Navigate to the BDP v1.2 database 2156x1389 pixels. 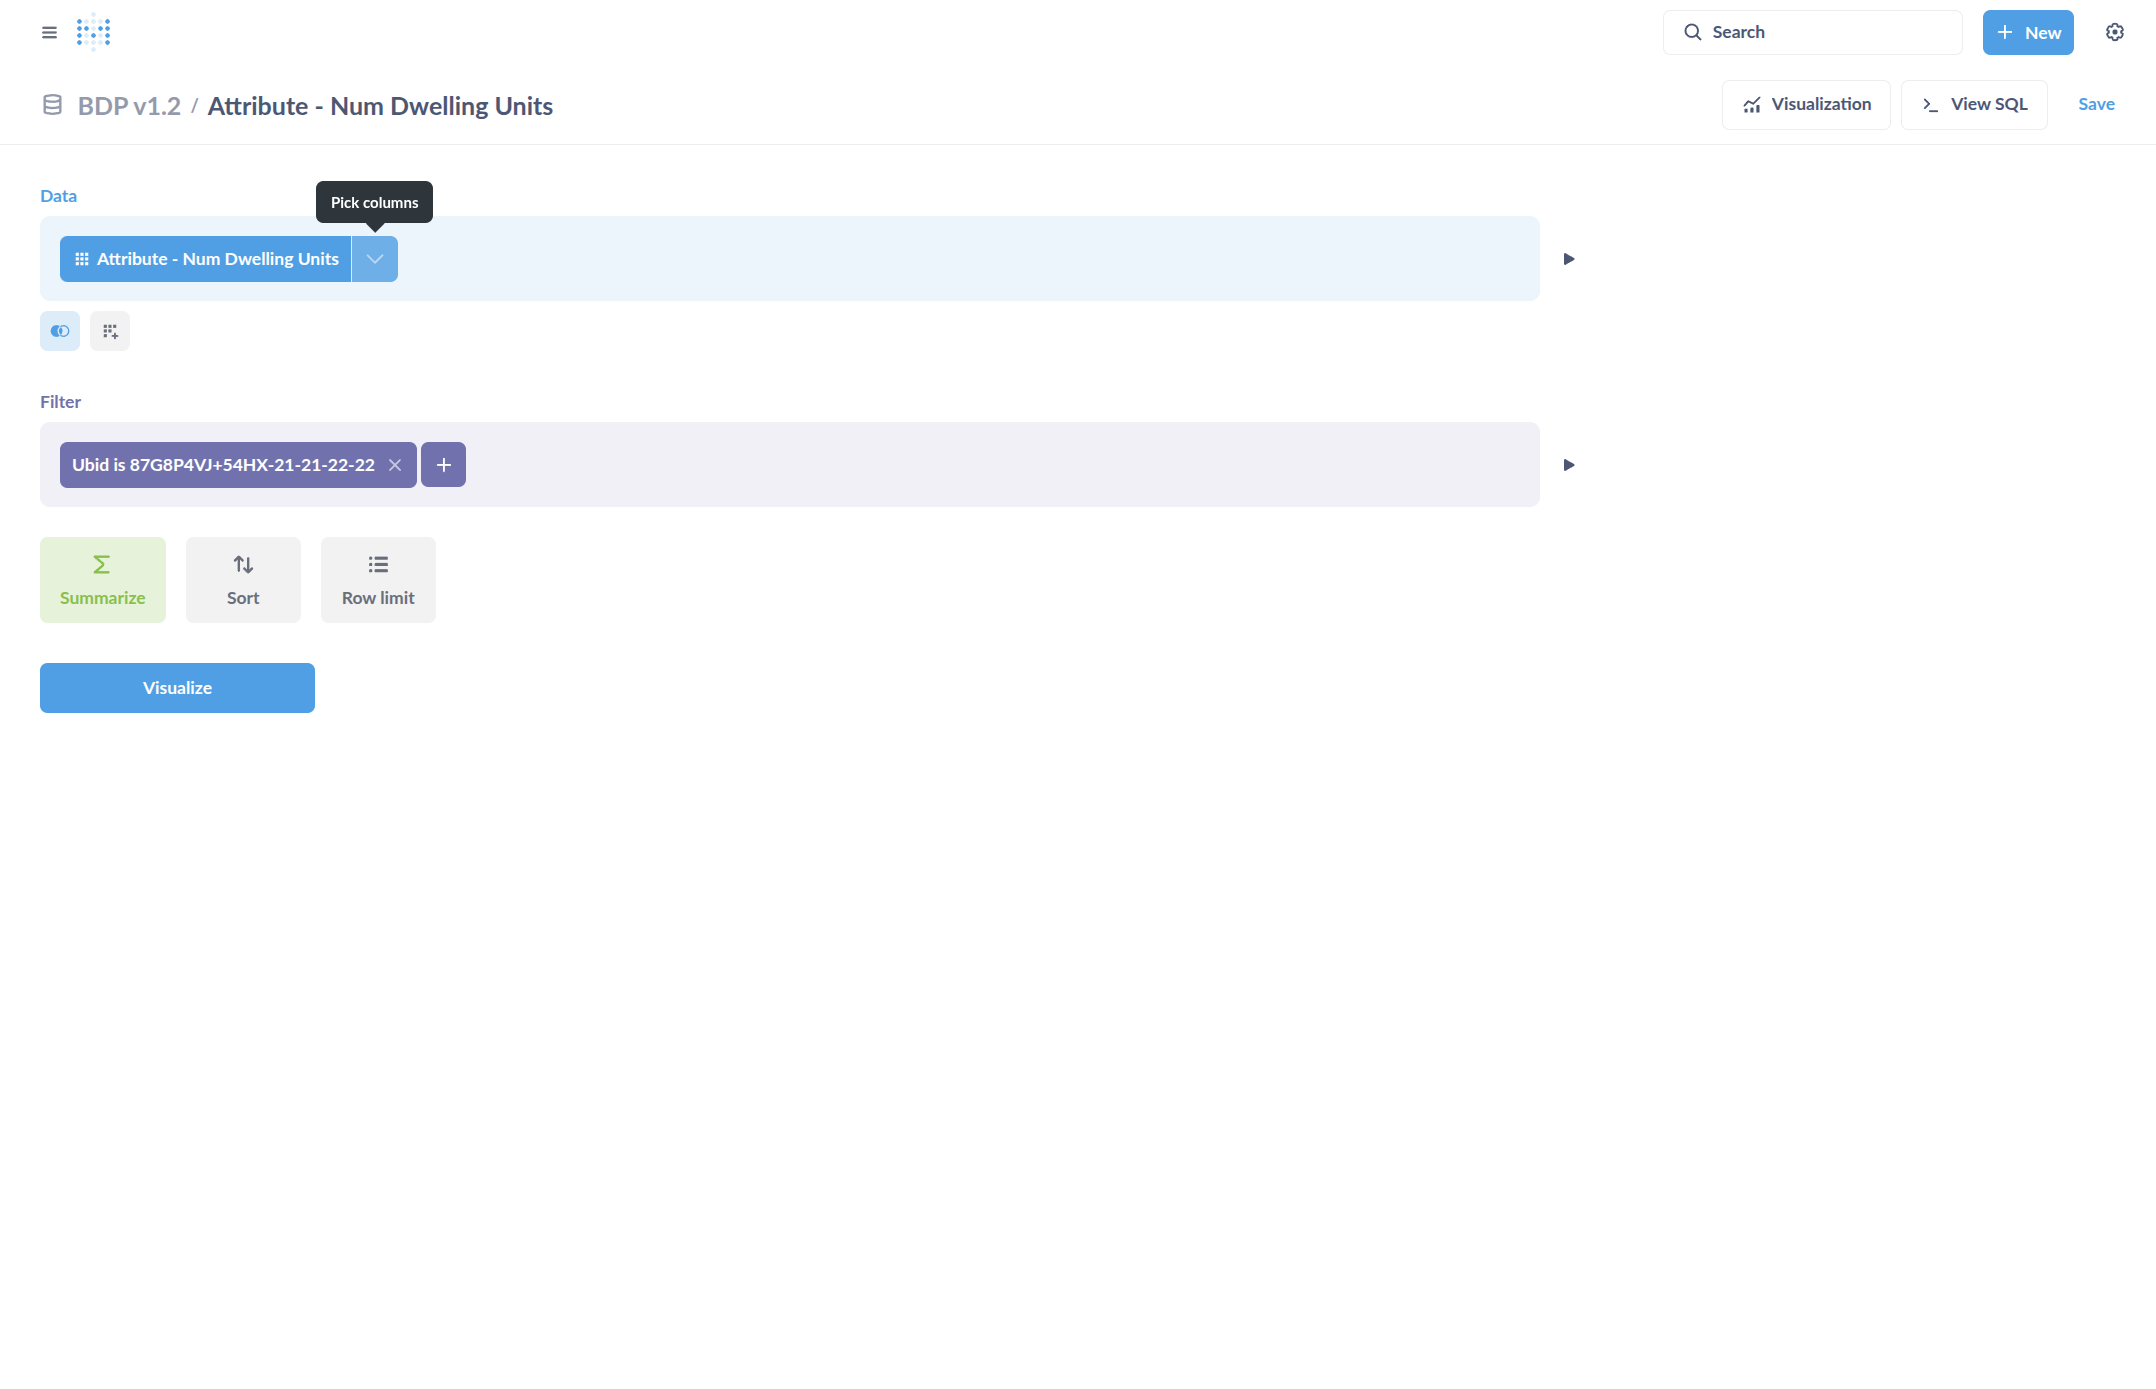129,105
